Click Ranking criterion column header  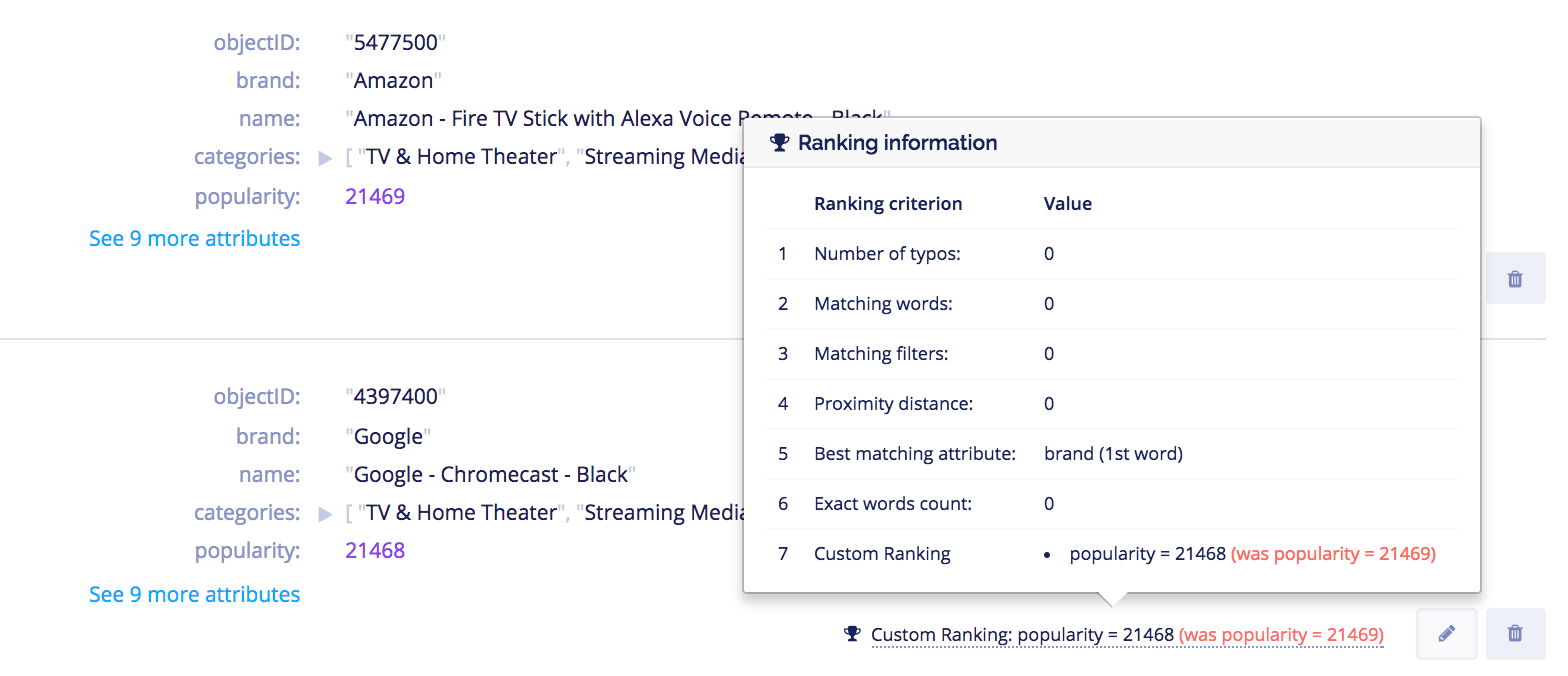coord(888,204)
